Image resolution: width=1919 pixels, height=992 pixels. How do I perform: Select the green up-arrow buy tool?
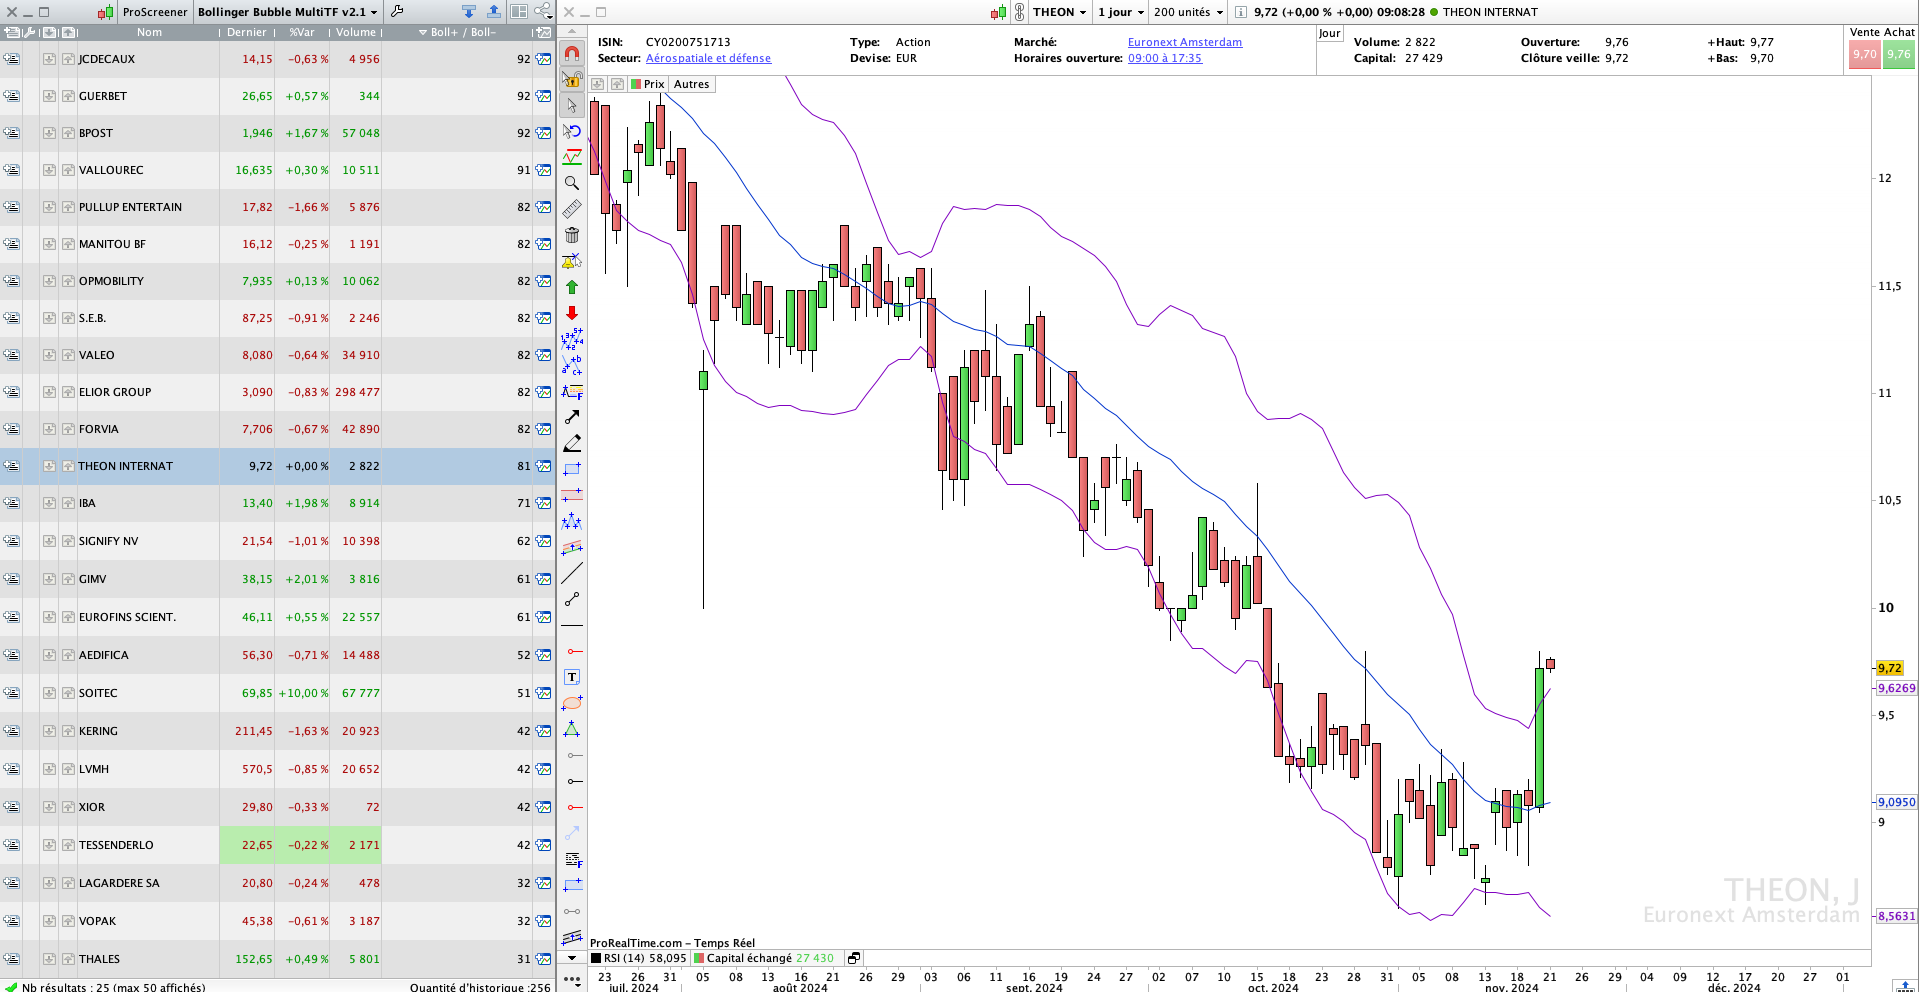(x=572, y=287)
